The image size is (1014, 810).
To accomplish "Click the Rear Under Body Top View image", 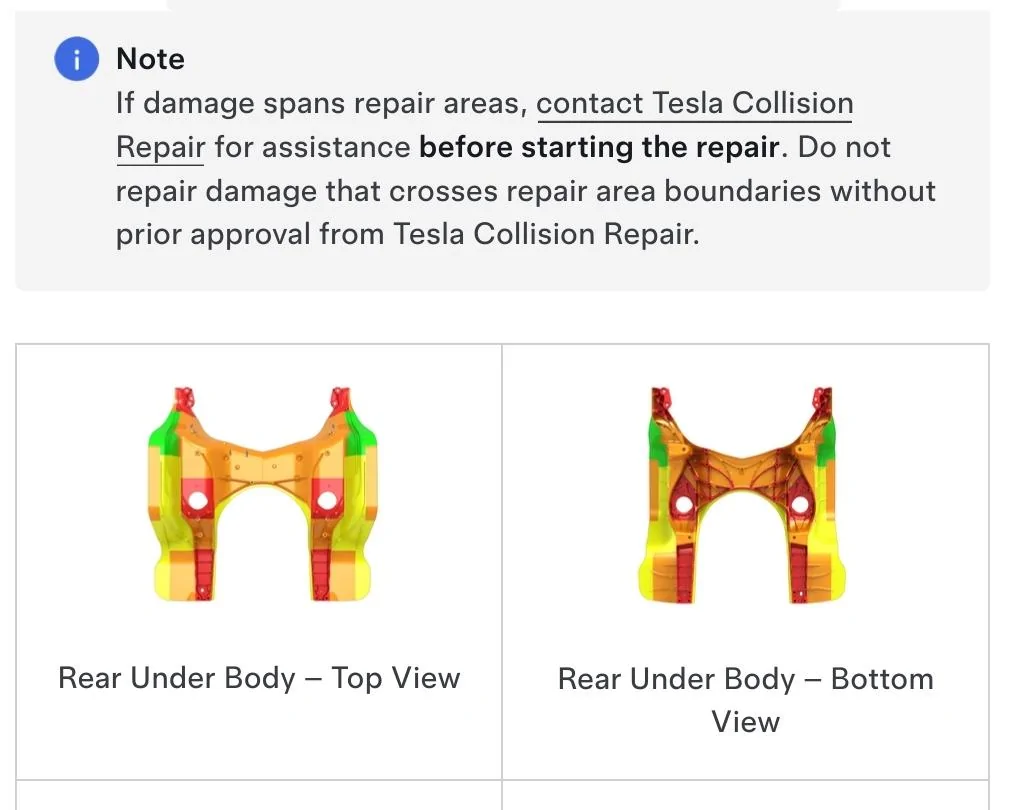I will point(262,494).
